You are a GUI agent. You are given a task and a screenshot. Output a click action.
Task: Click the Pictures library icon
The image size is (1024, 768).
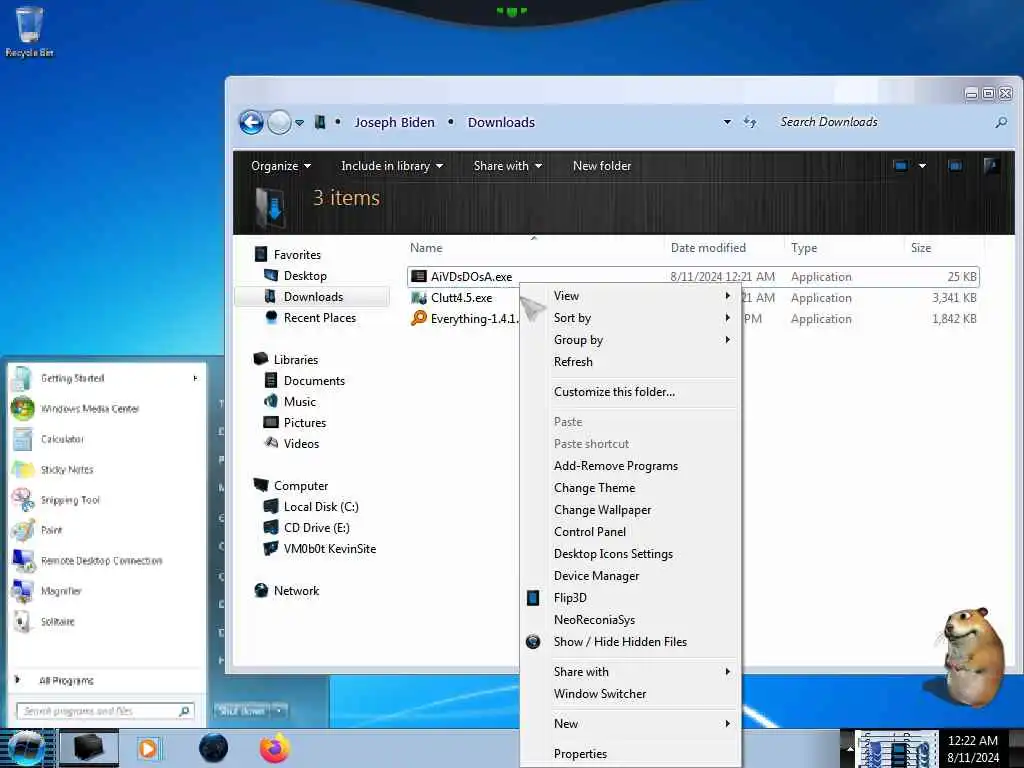(271, 422)
